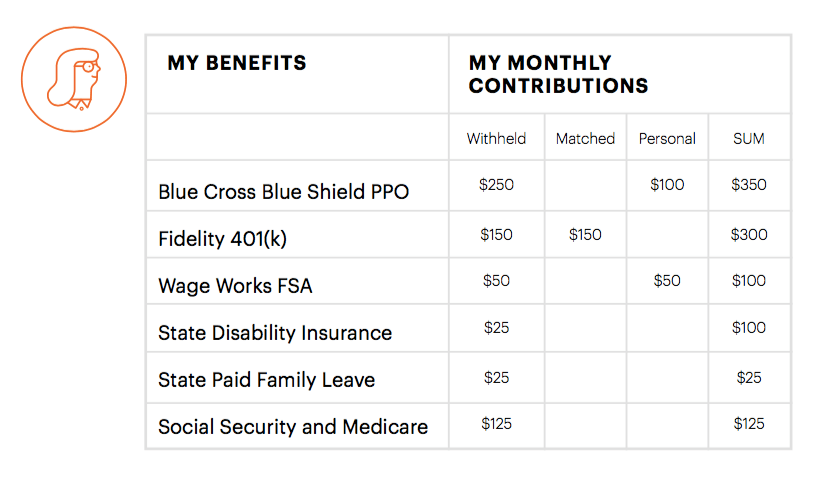Select State Disability Insurance row label
The width and height of the screenshot is (828, 493).
pos(275,333)
